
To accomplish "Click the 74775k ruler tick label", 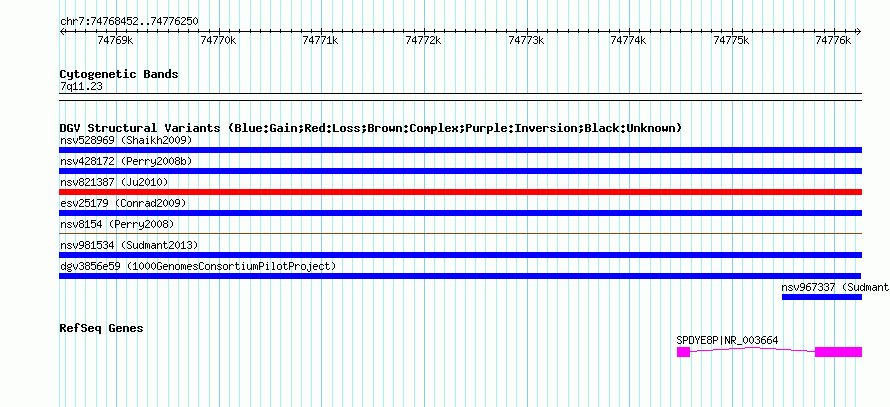I will 731,40.
